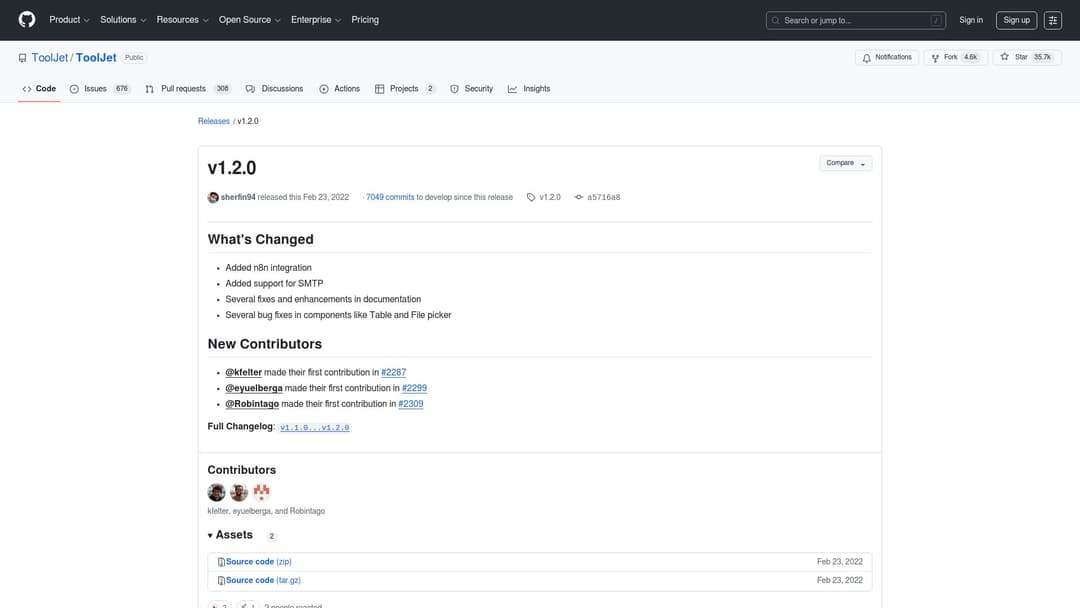Viewport: 1080px width, 608px height.
Task: Go back to Releases breadcrumb
Action: (214, 121)
